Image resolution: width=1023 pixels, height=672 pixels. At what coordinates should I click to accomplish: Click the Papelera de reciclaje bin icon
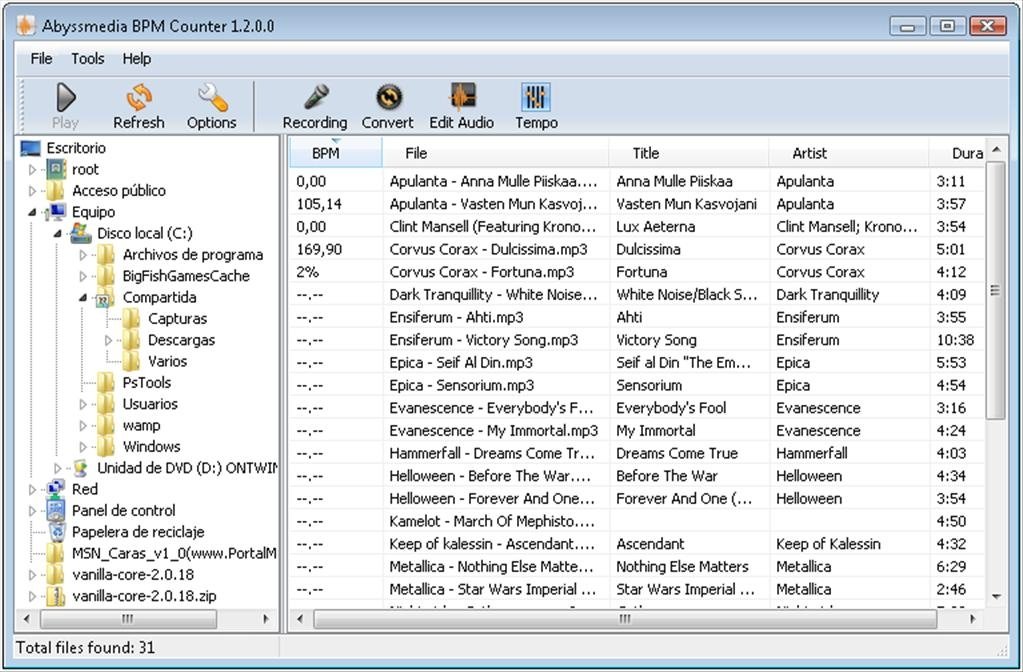pos(57,532)
